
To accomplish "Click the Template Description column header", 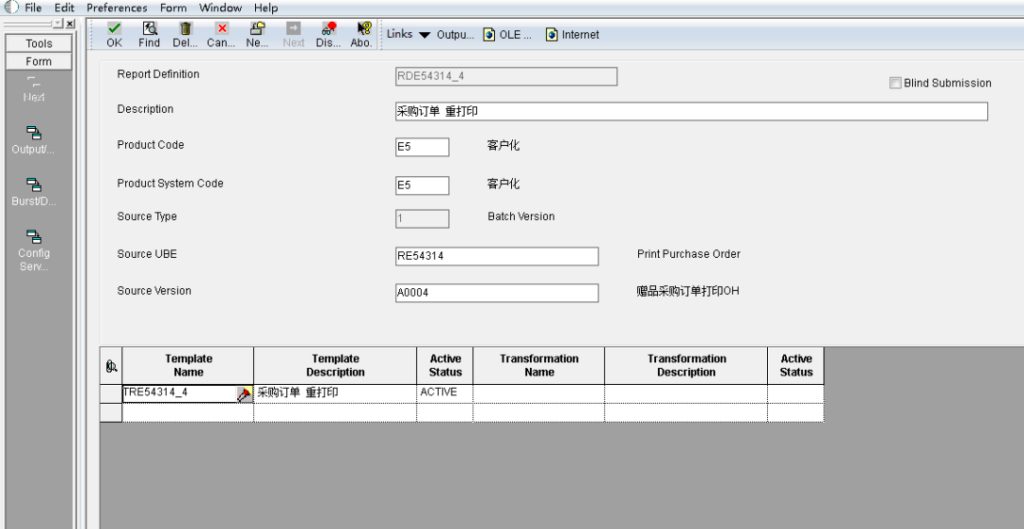I will 335,366.
